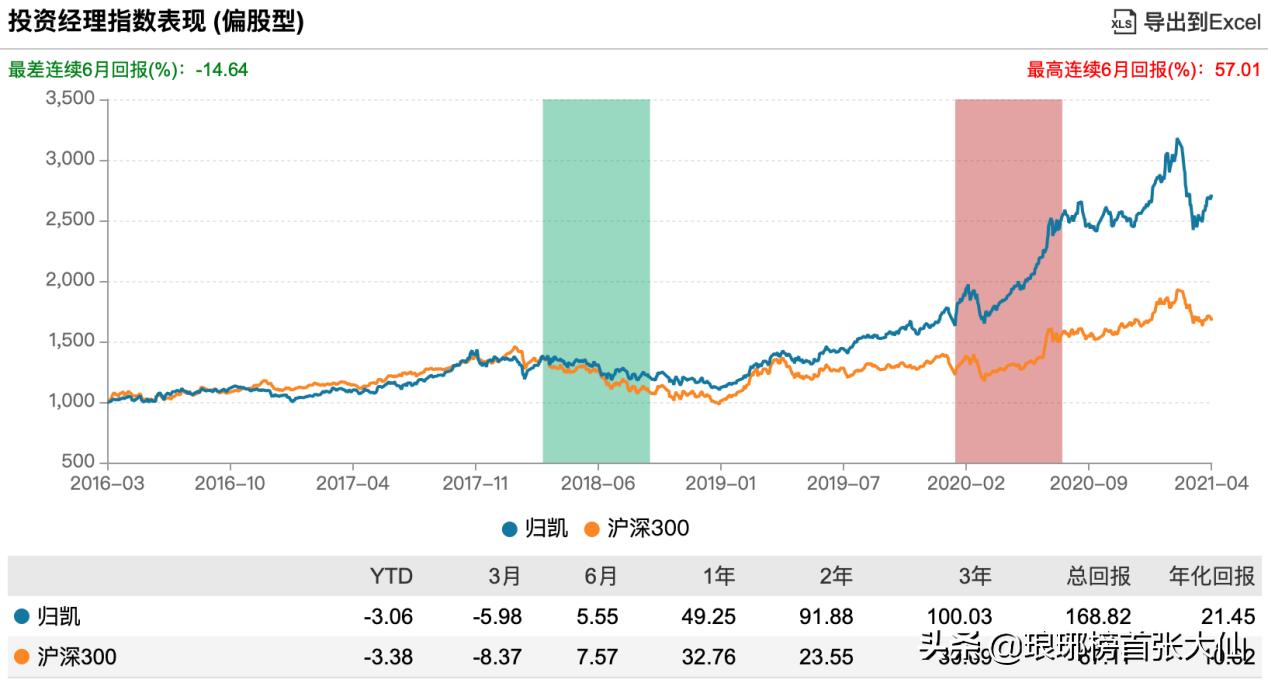
Task: Select the 1年 column header
Action: click(718, 576)
